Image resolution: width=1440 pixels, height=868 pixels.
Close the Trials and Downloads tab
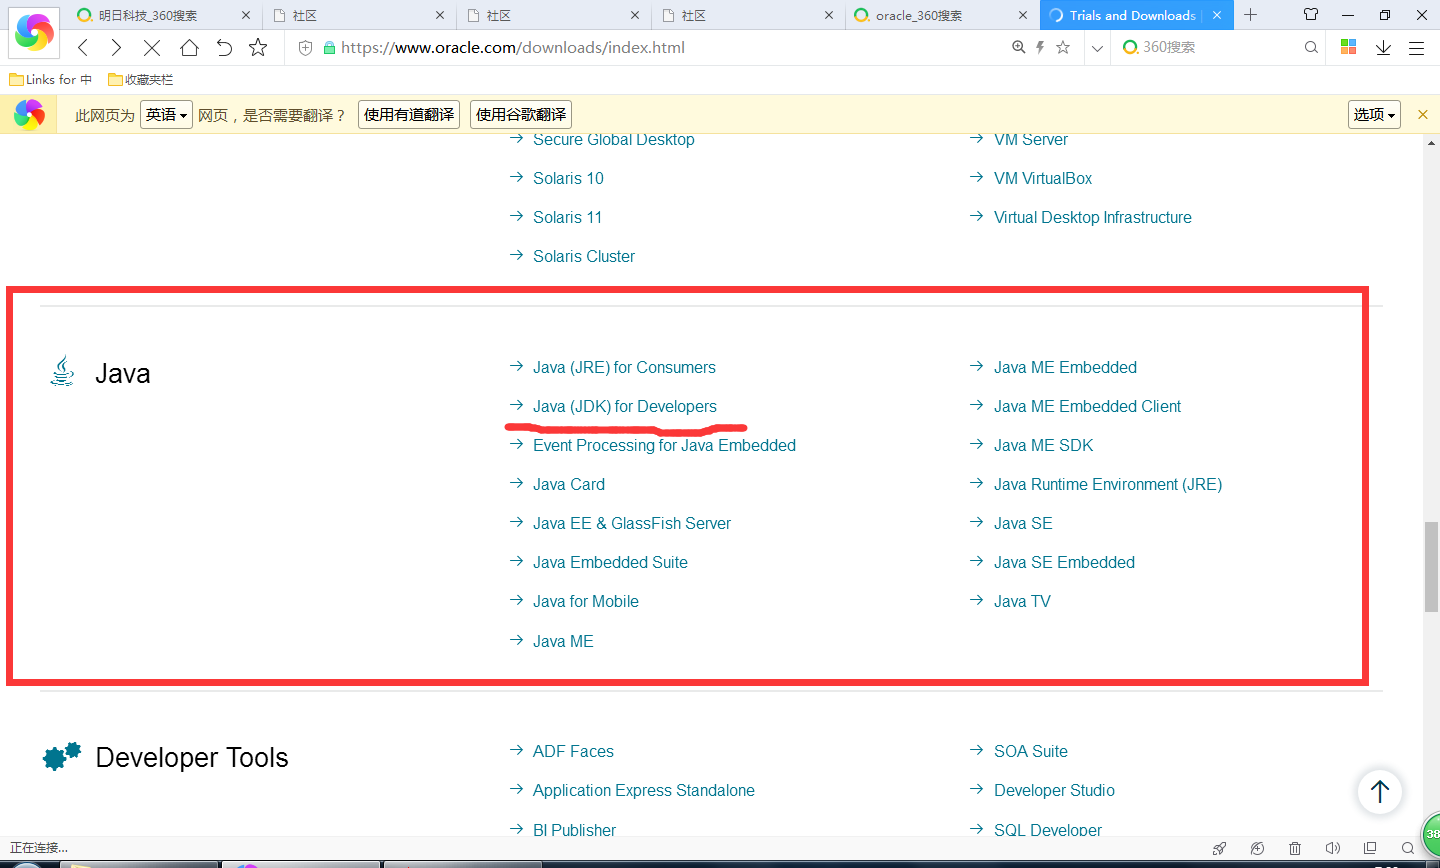point(1217,15)
